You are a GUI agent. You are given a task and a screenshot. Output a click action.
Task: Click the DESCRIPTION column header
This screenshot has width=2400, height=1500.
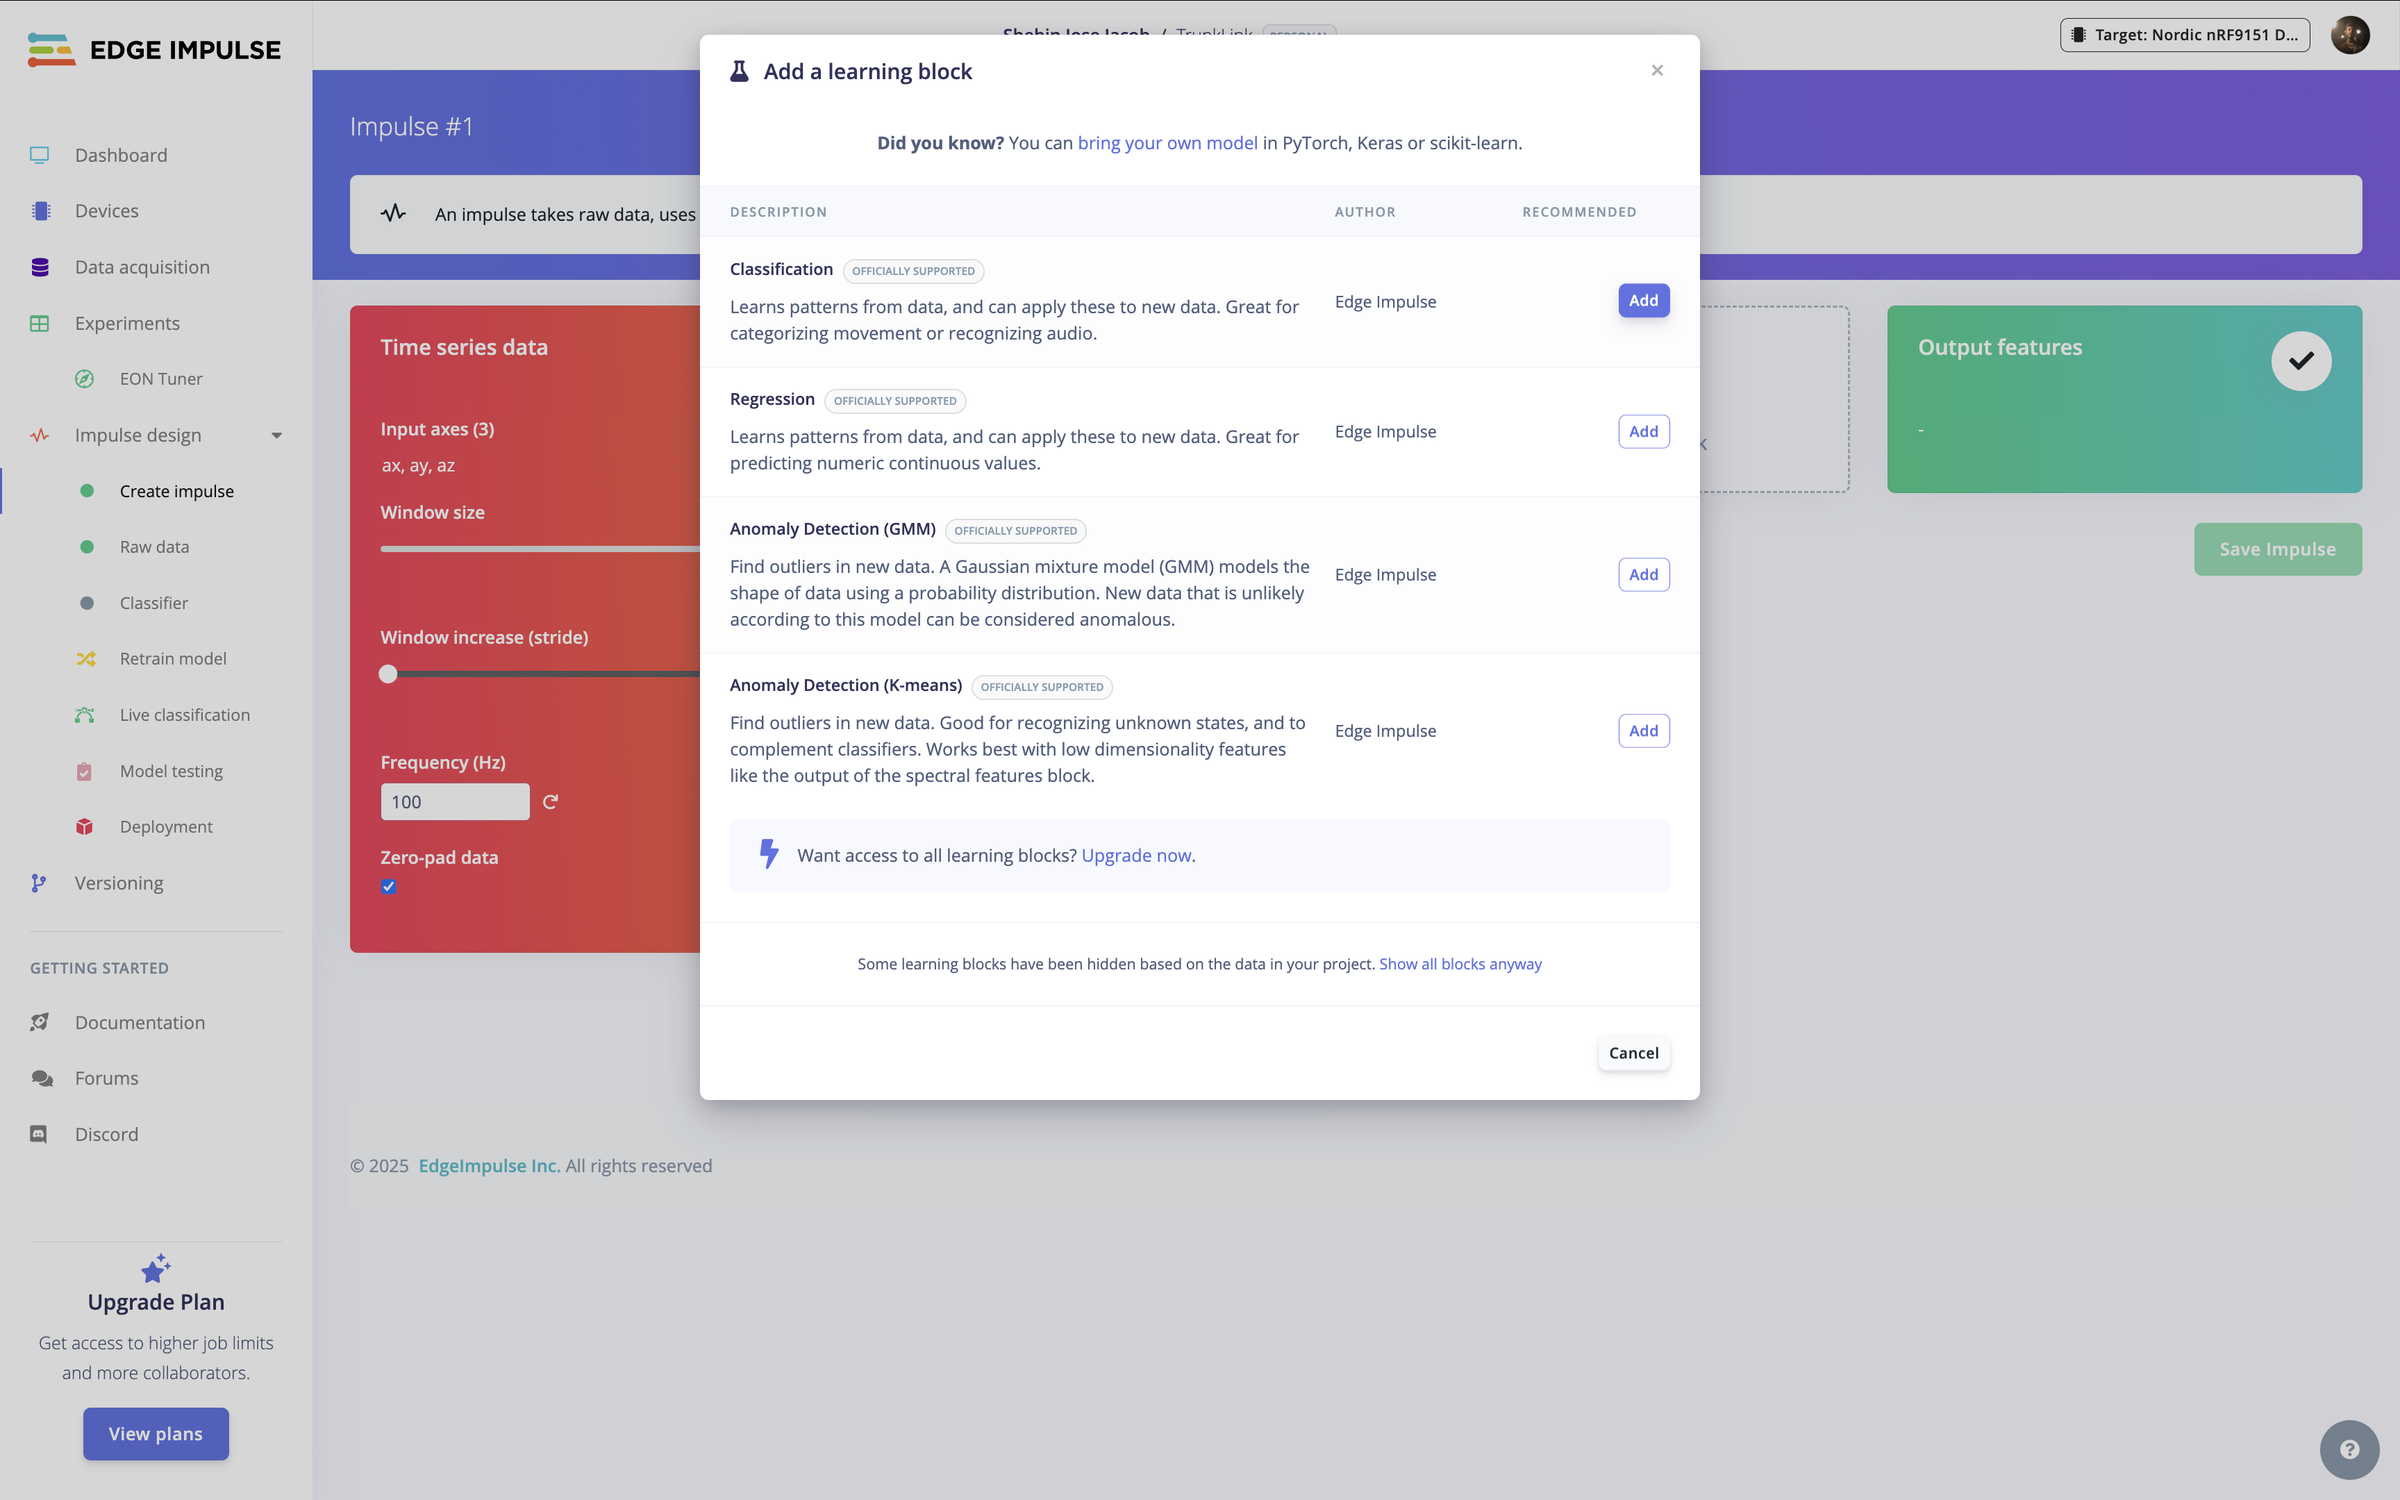(778, 212)
